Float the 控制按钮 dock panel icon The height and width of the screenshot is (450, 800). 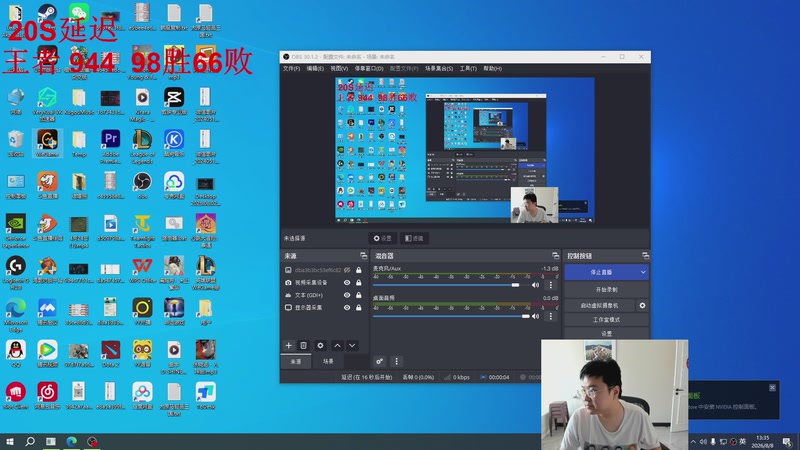[x=645, y=256]
